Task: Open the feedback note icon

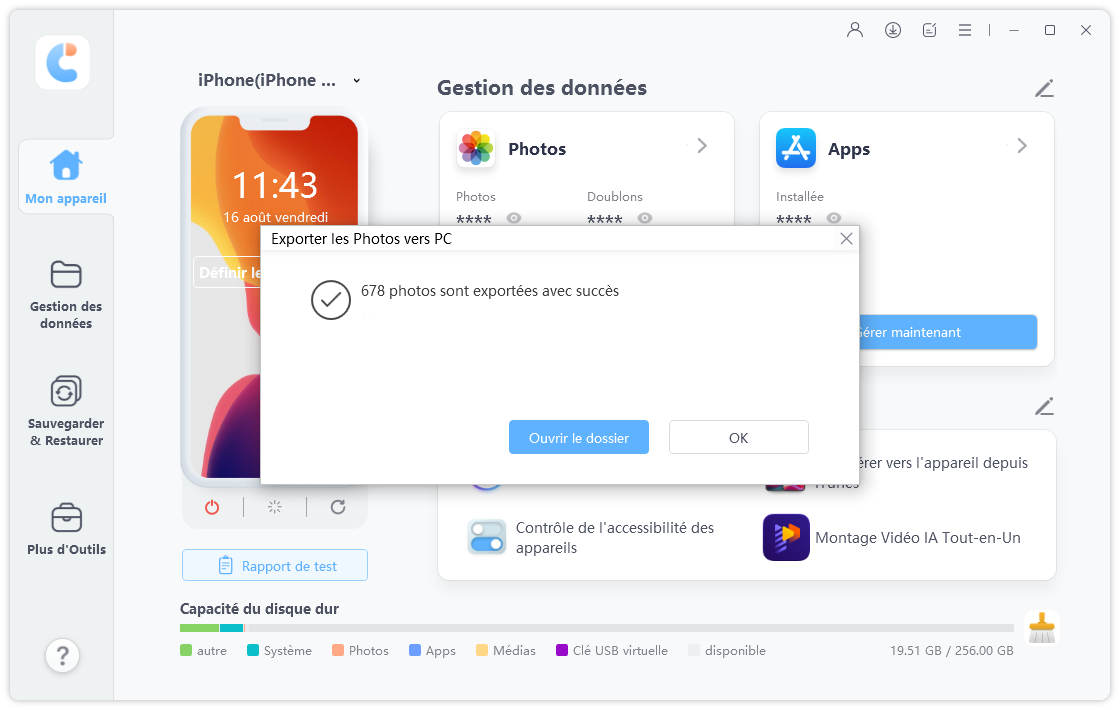Action: pos(929,30)
